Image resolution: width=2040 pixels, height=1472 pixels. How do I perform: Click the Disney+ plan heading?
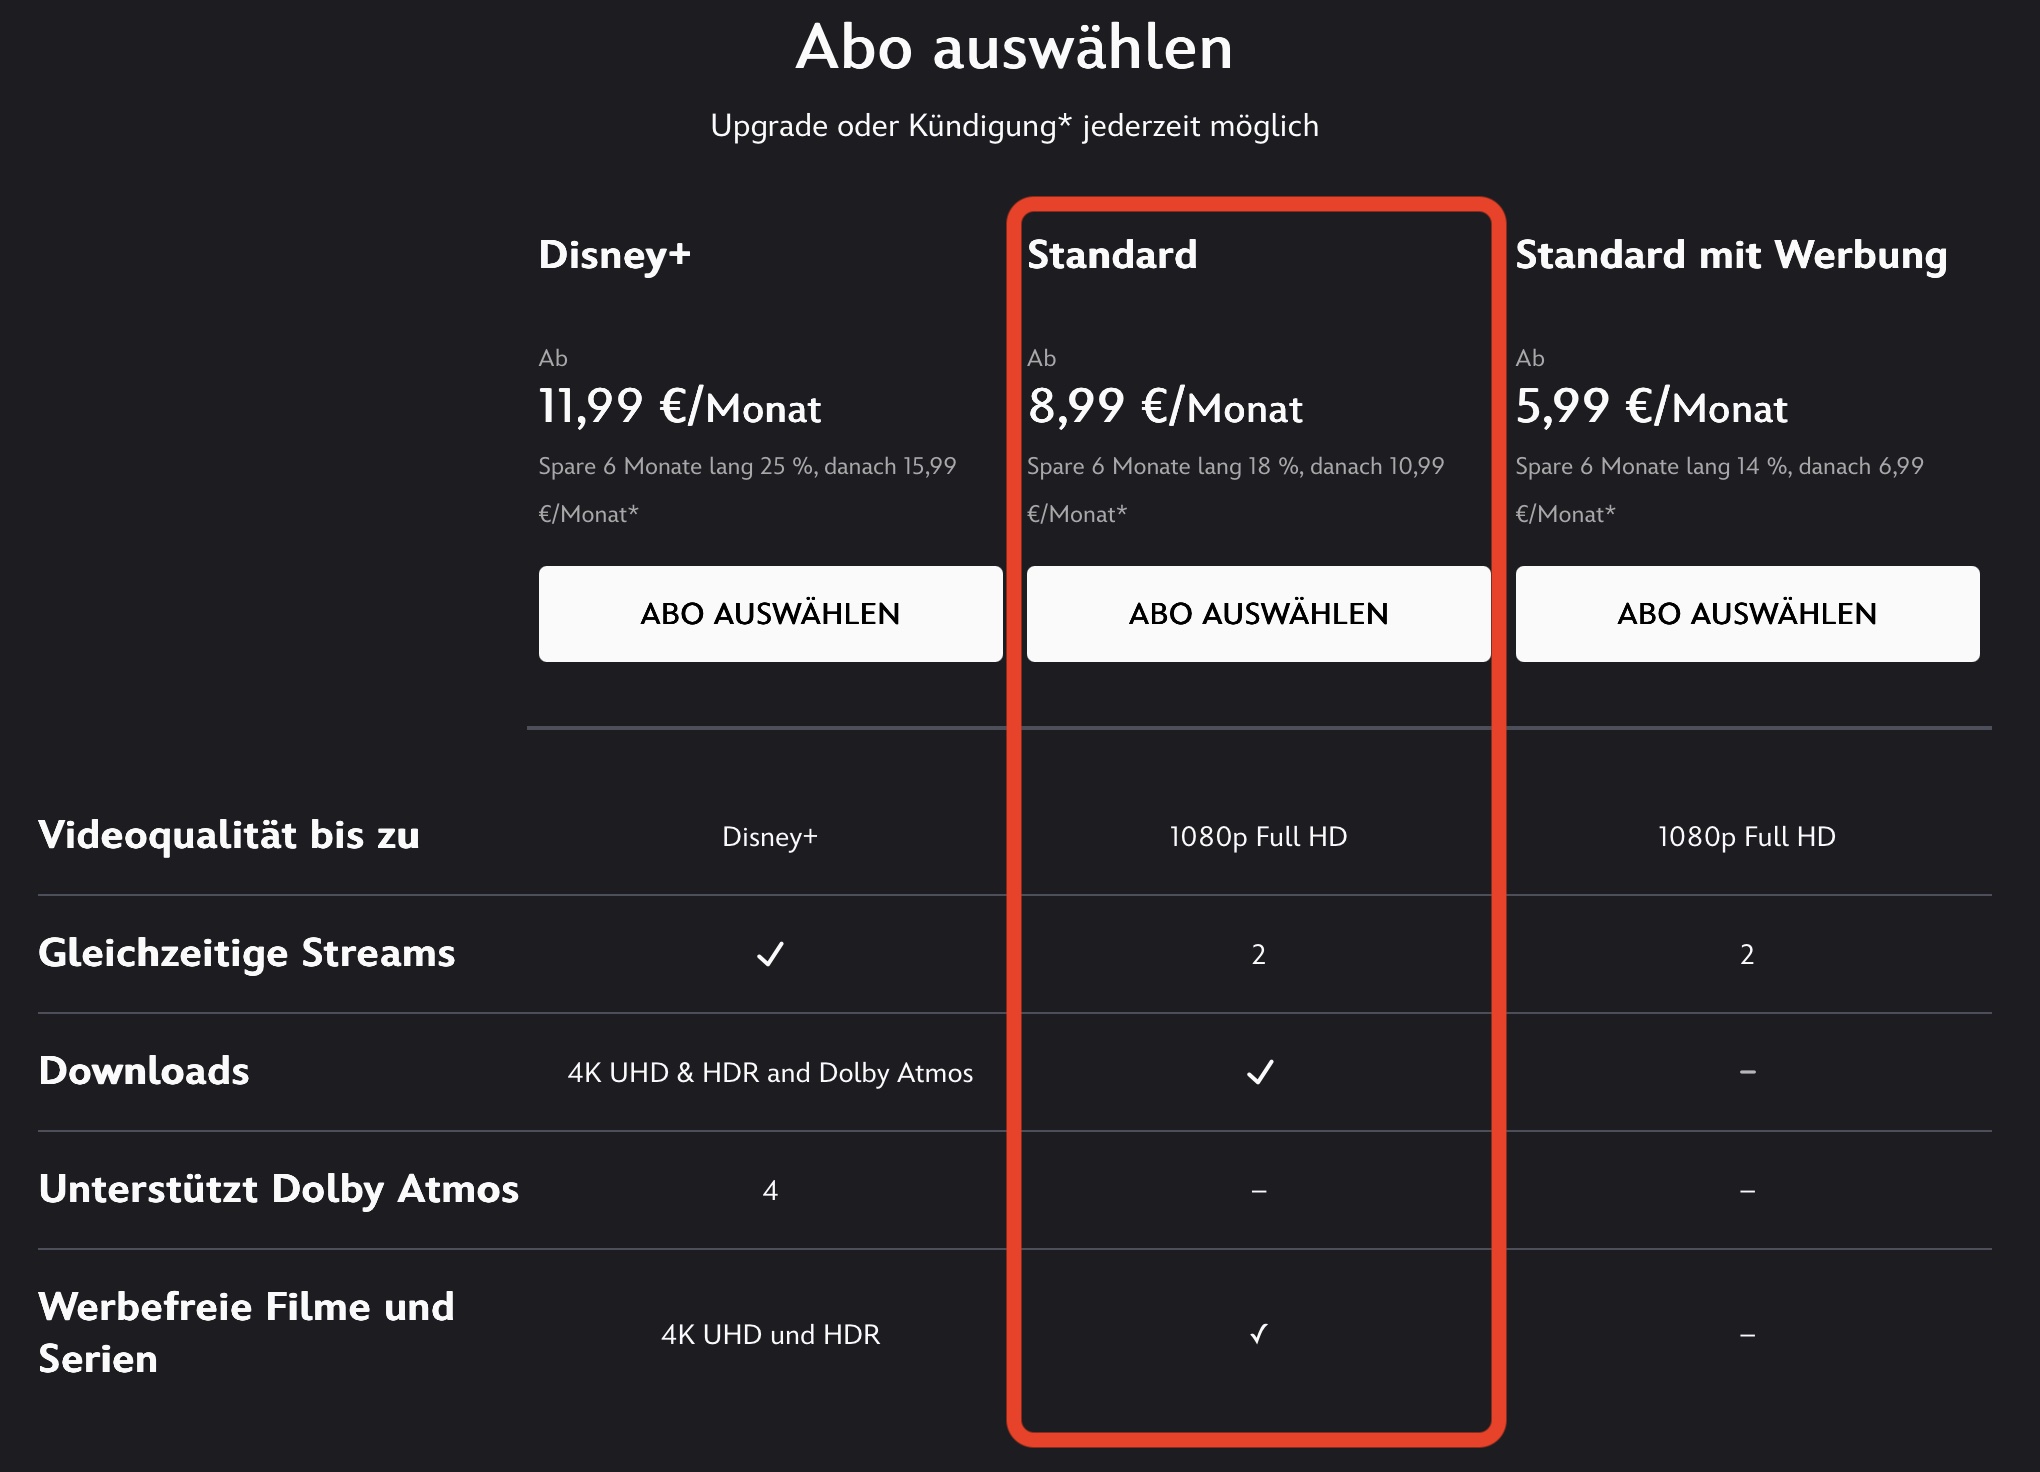[x=615, y=257]
